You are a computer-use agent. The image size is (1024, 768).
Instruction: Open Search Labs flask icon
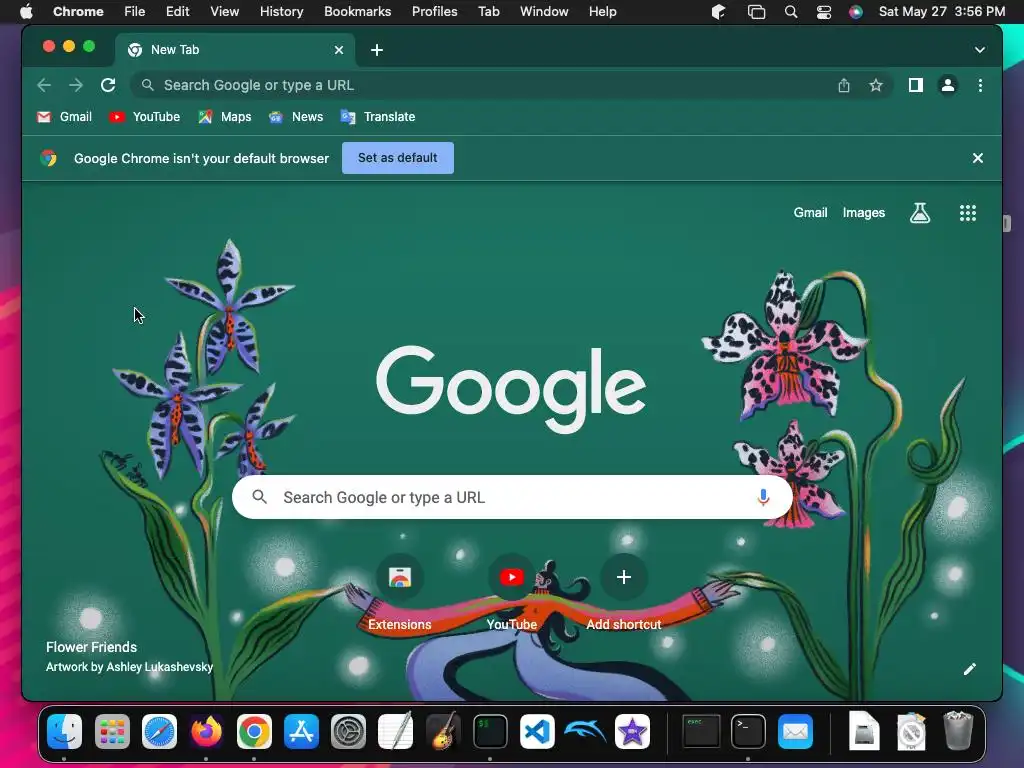pyautogui.click(x=920, y=213)
